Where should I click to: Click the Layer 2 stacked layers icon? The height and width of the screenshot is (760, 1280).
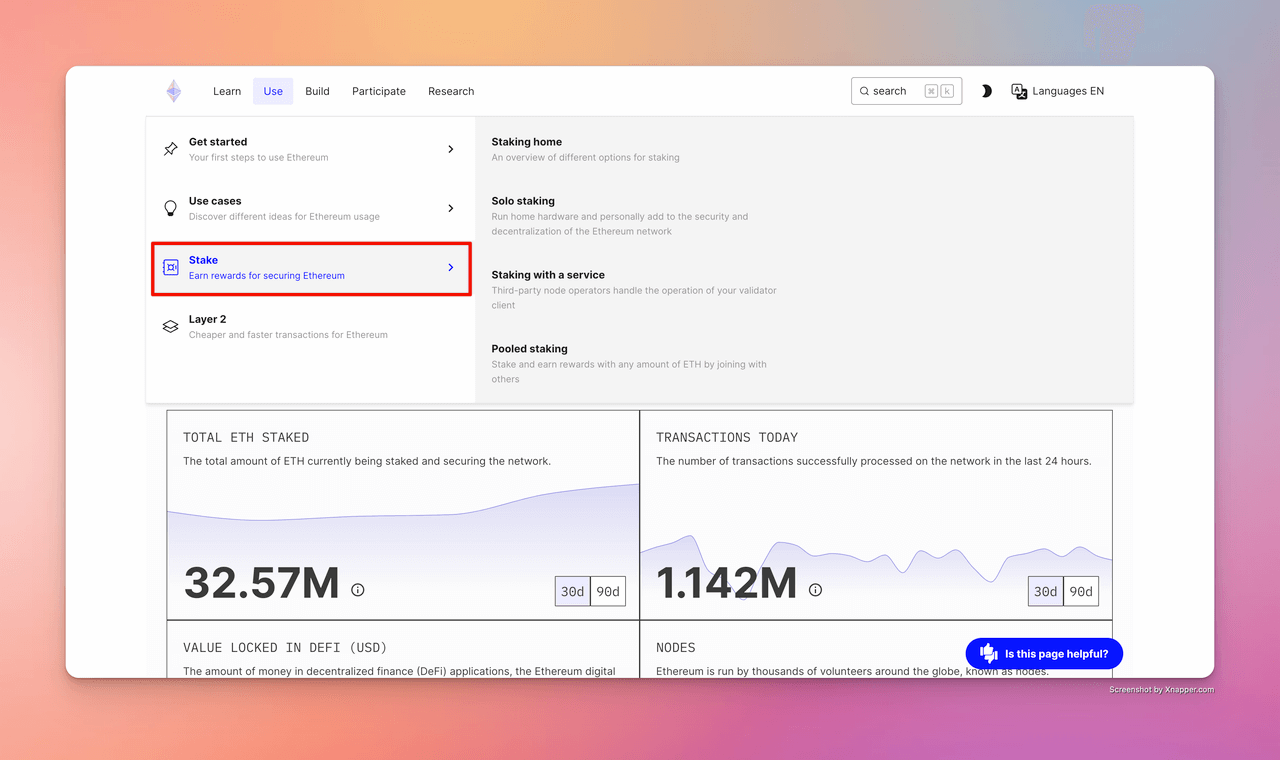(x=170, y=327)
